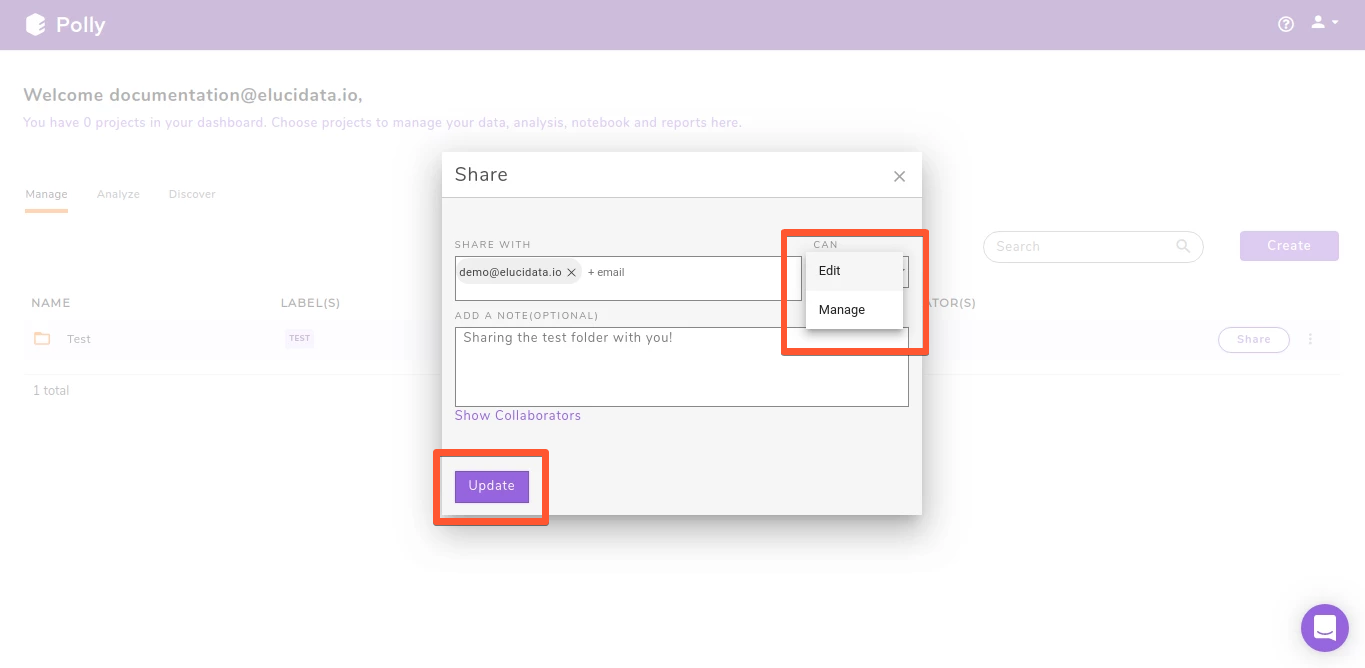The image size is (1365, 668).
Task: Click the Show Collaborators link
Action: pos(517,415)
